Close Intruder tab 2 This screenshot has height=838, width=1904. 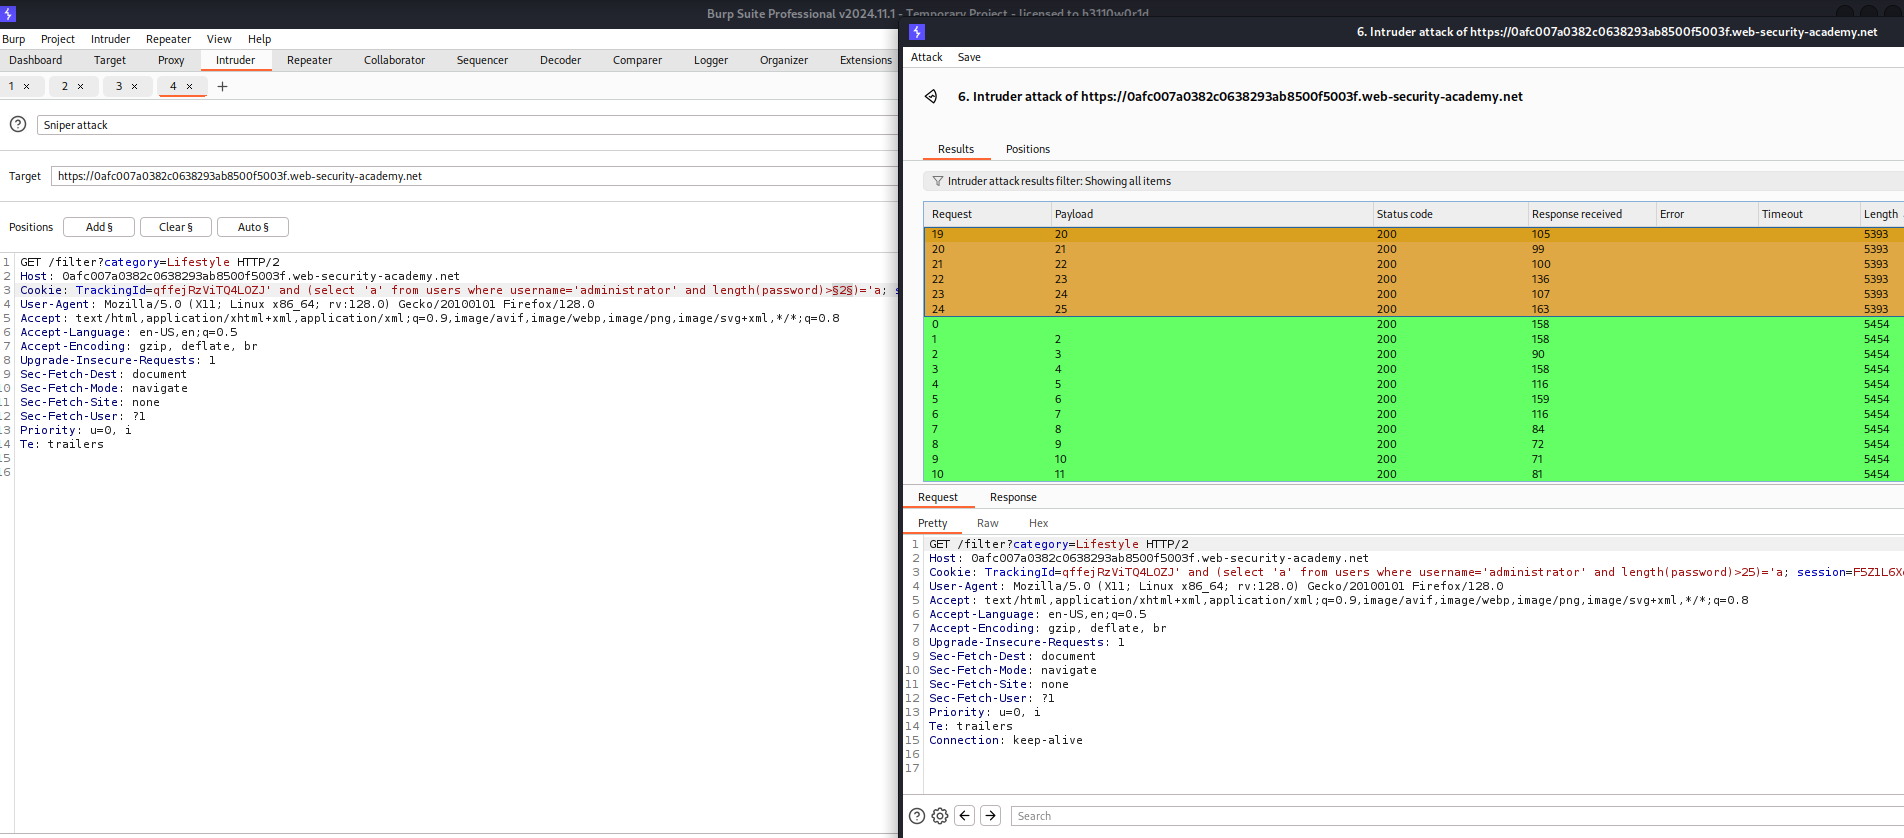pos(81,87)
